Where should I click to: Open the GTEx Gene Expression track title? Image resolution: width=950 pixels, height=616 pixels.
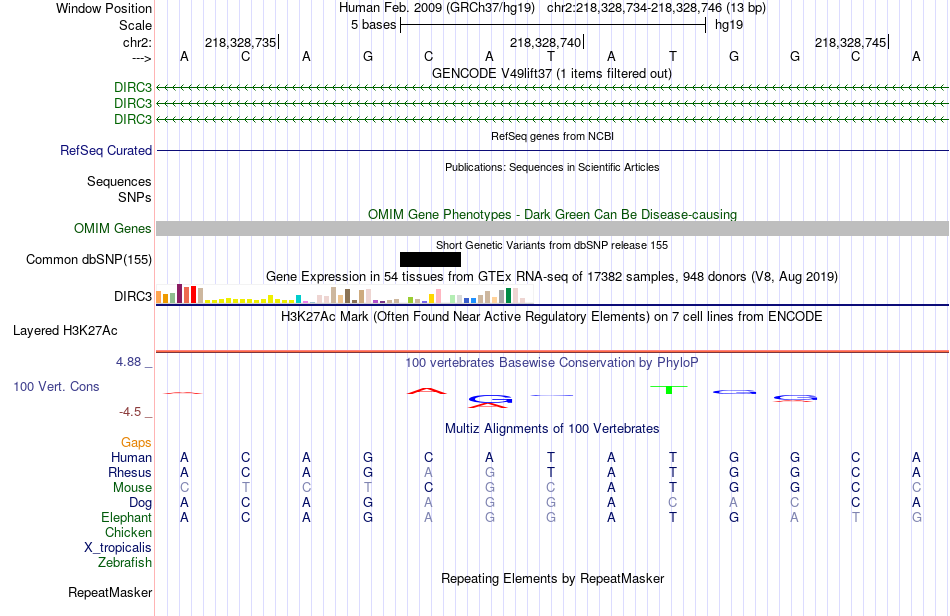click(552, 277)
